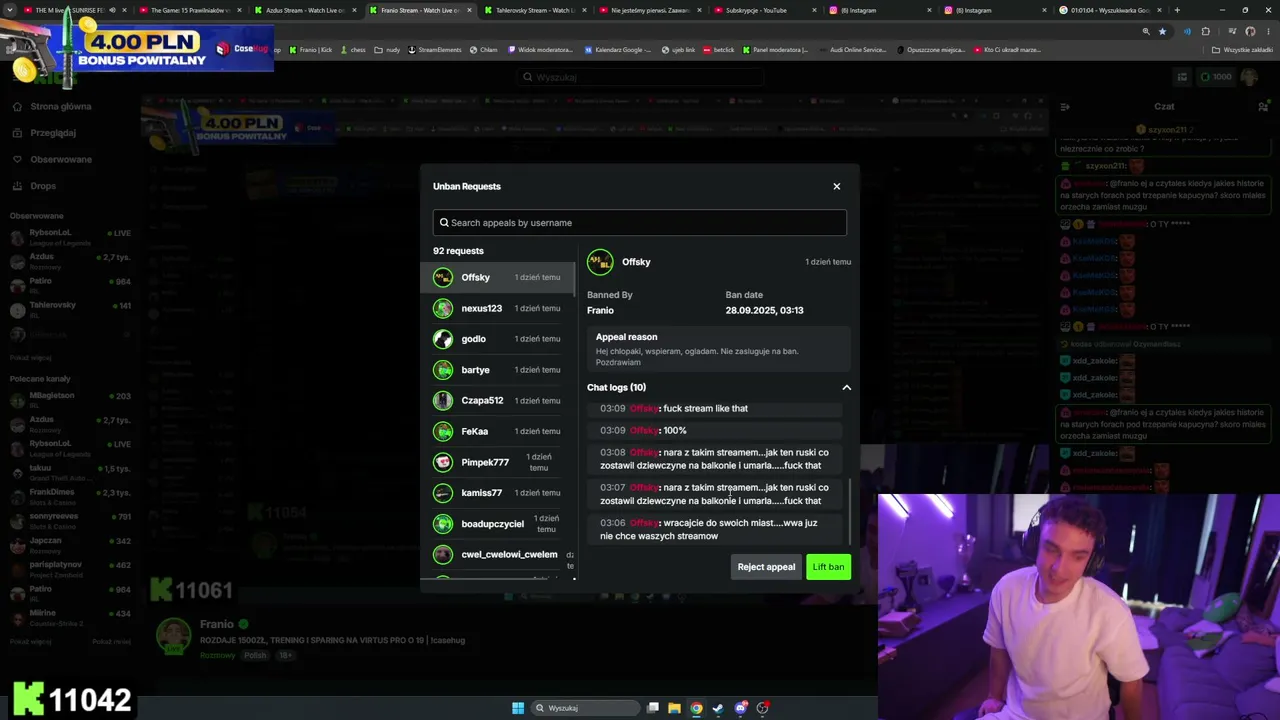
Task: Open Mirine channel in recommended list
Action: coord(70,617)
